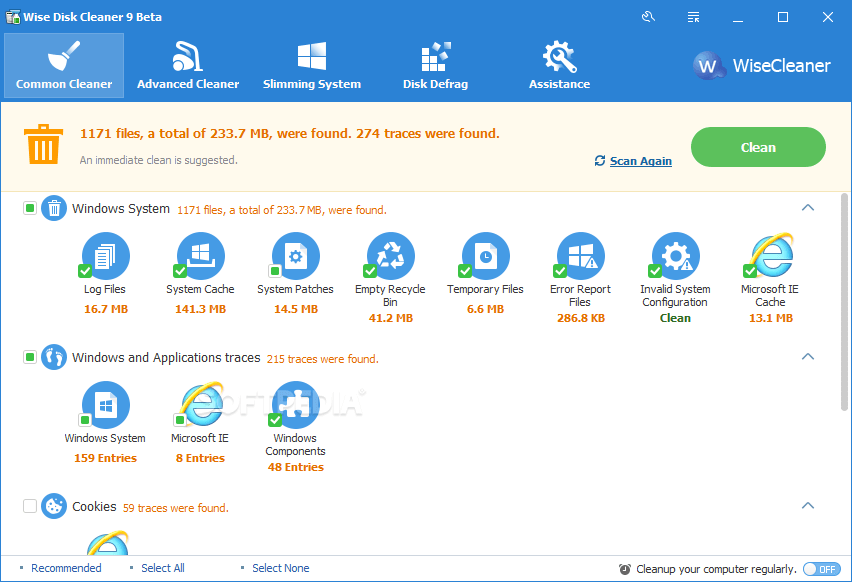Click the Scan Again link

[x=640, y=161]
